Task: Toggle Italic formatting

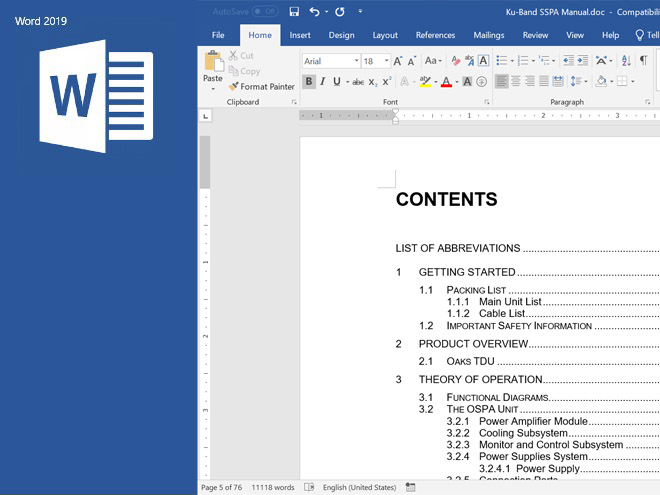Action: click(323, 82)
